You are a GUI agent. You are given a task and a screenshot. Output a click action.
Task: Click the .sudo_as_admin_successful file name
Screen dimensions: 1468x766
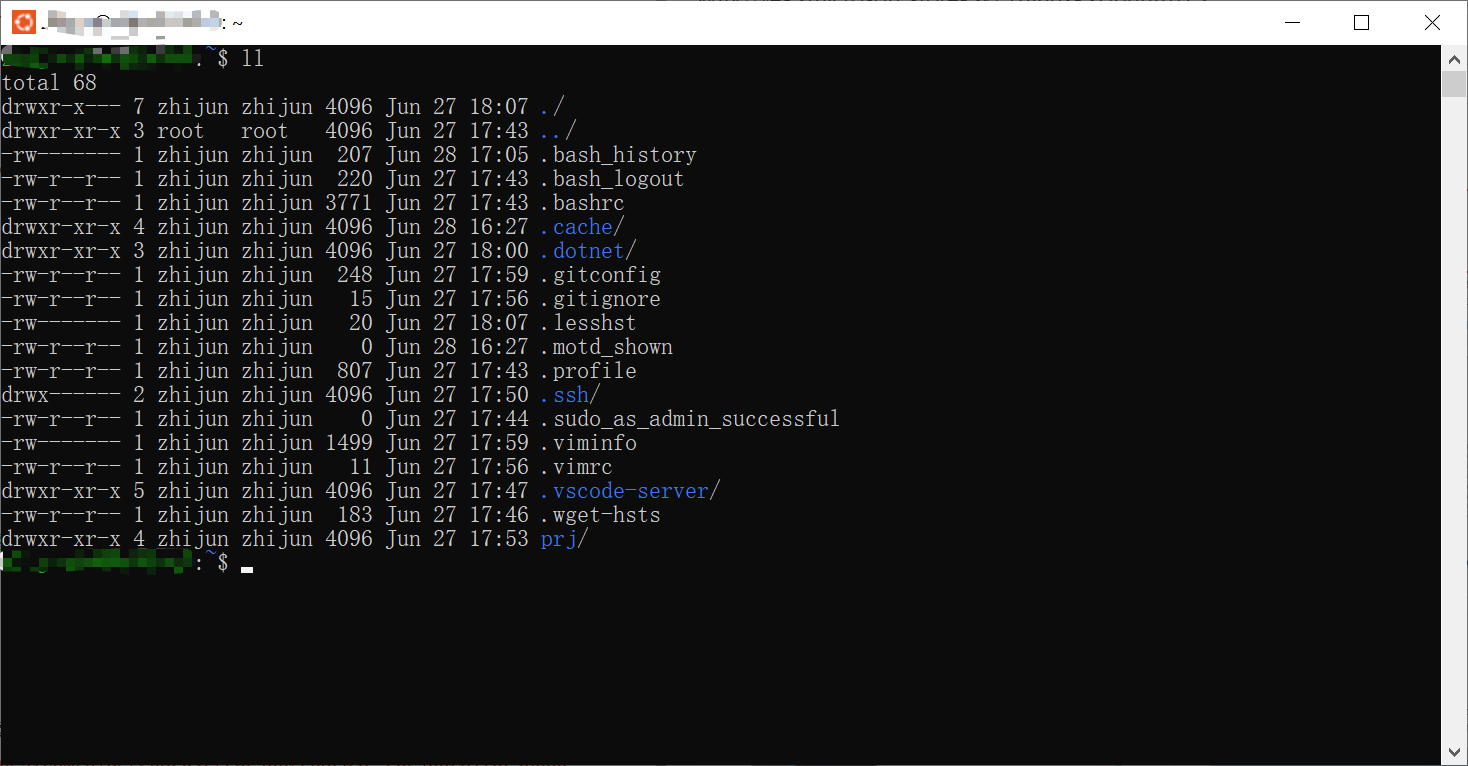[688, 418]
